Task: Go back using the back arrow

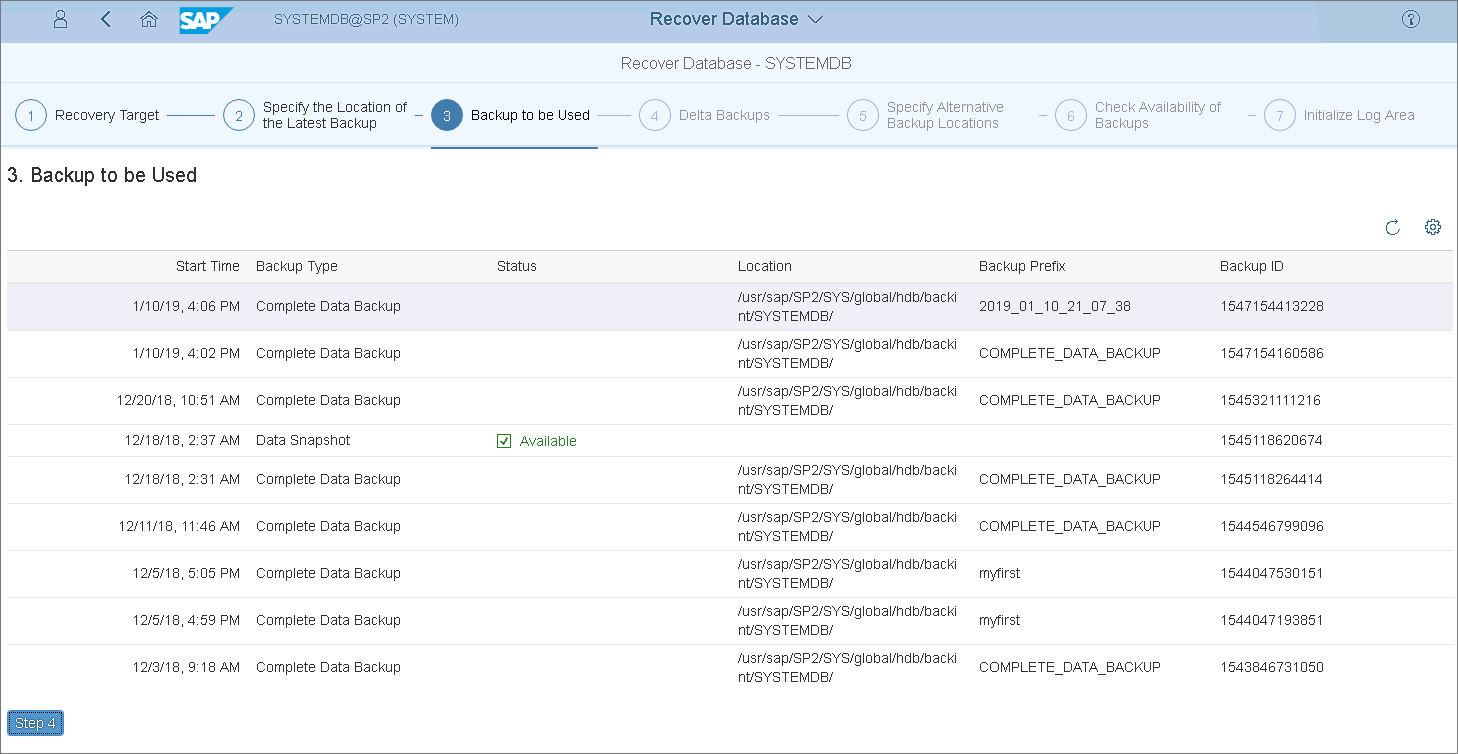Action: 106,19
